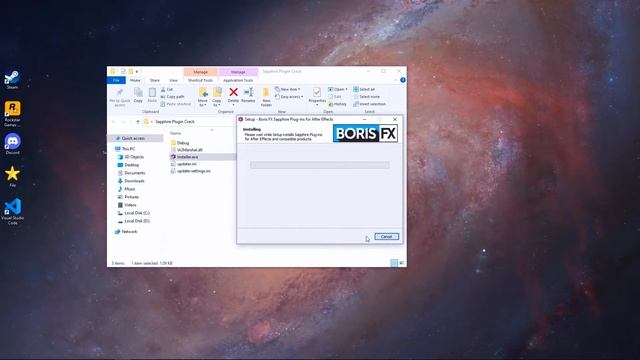The width and height of the screenshot is (640, 360).
Task: Click Cut in the Clipboard group
Action: 167,89
